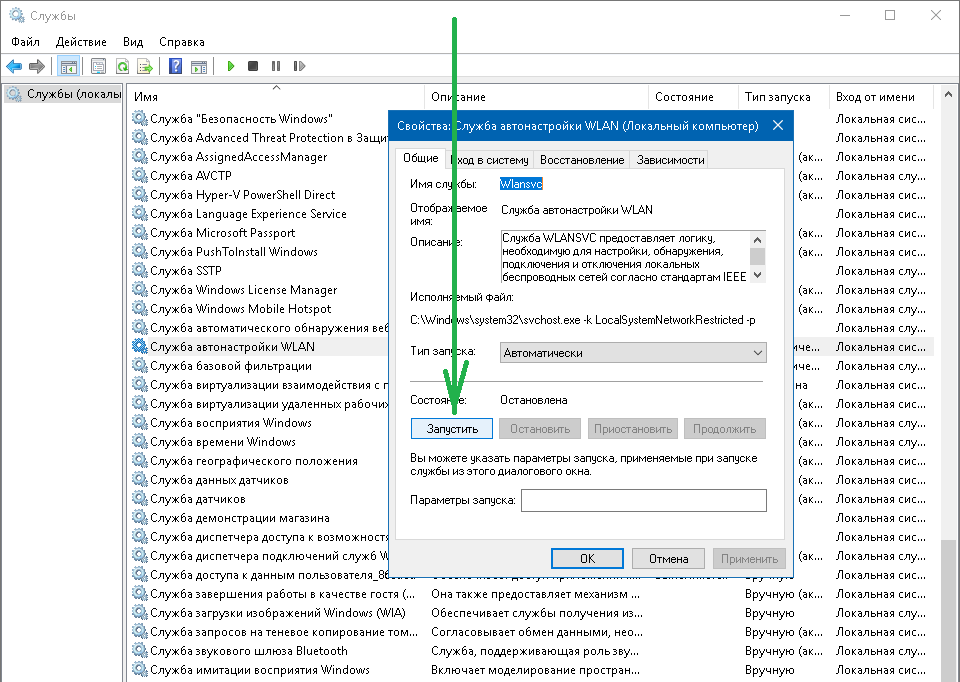This screenshot has height=682, width=960.
Task: Click description box scroll up arrow
Action: click(757, 239)
